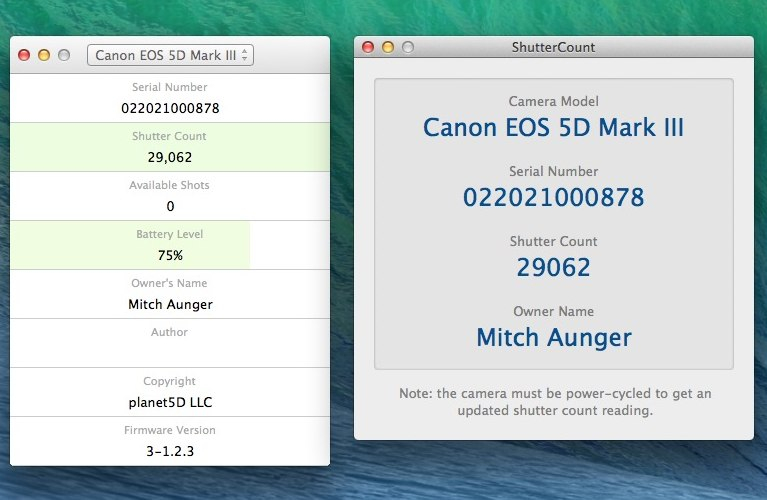Click the large 29062 shutter count in ShutterCount
This screenshot has width=767, height=500.
coord(553,267)
